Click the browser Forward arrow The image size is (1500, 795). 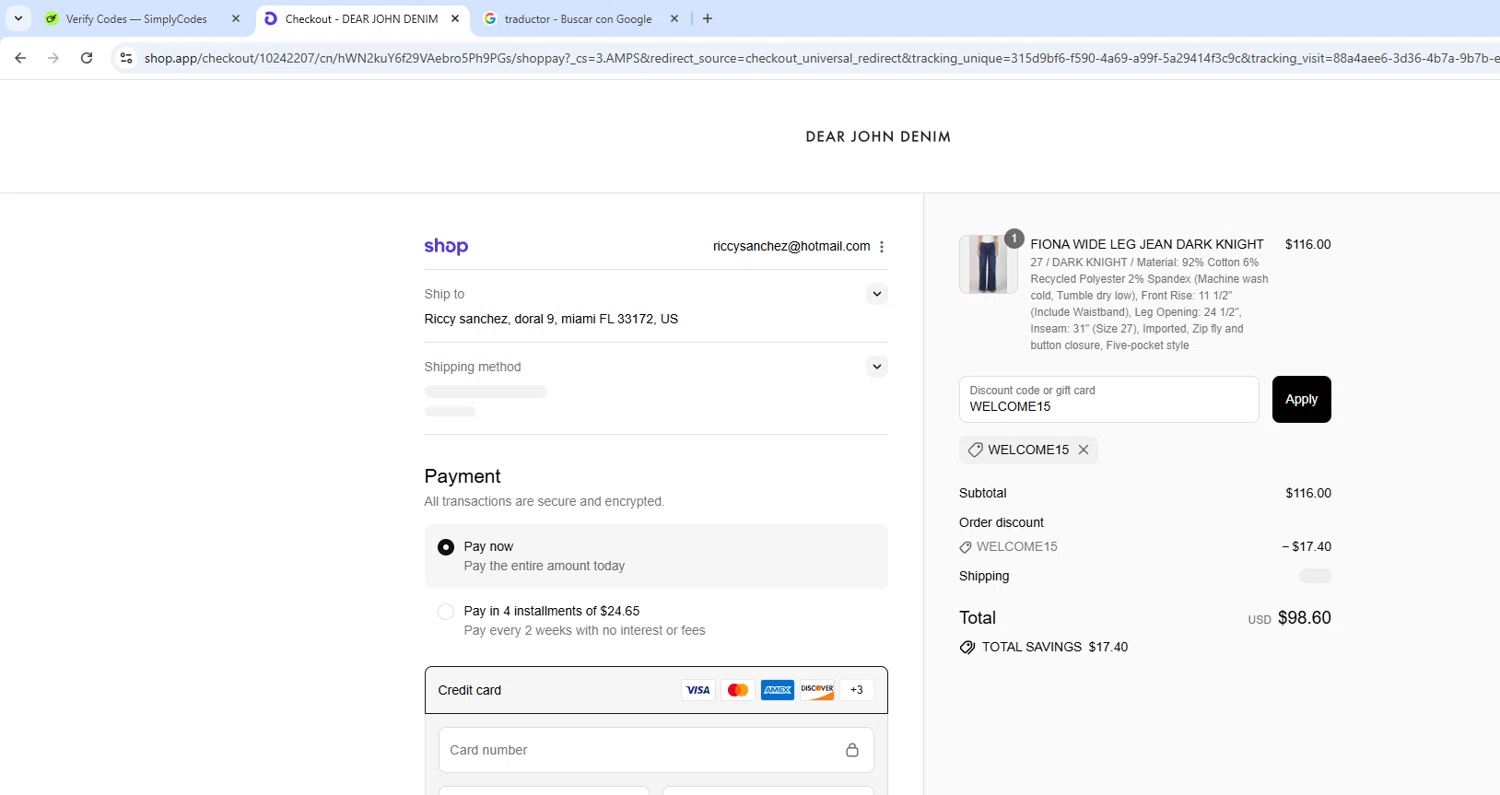(53, 58)
